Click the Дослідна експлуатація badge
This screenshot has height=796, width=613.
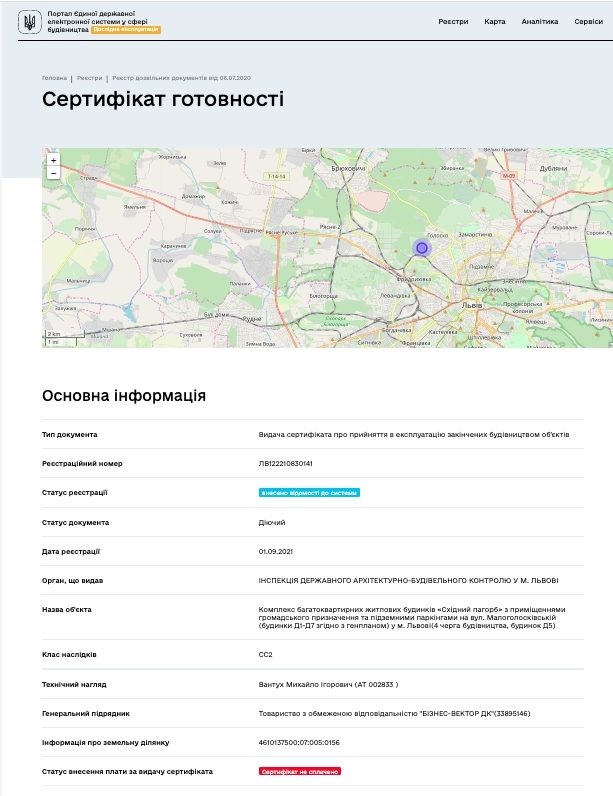(x=126, y=29)
